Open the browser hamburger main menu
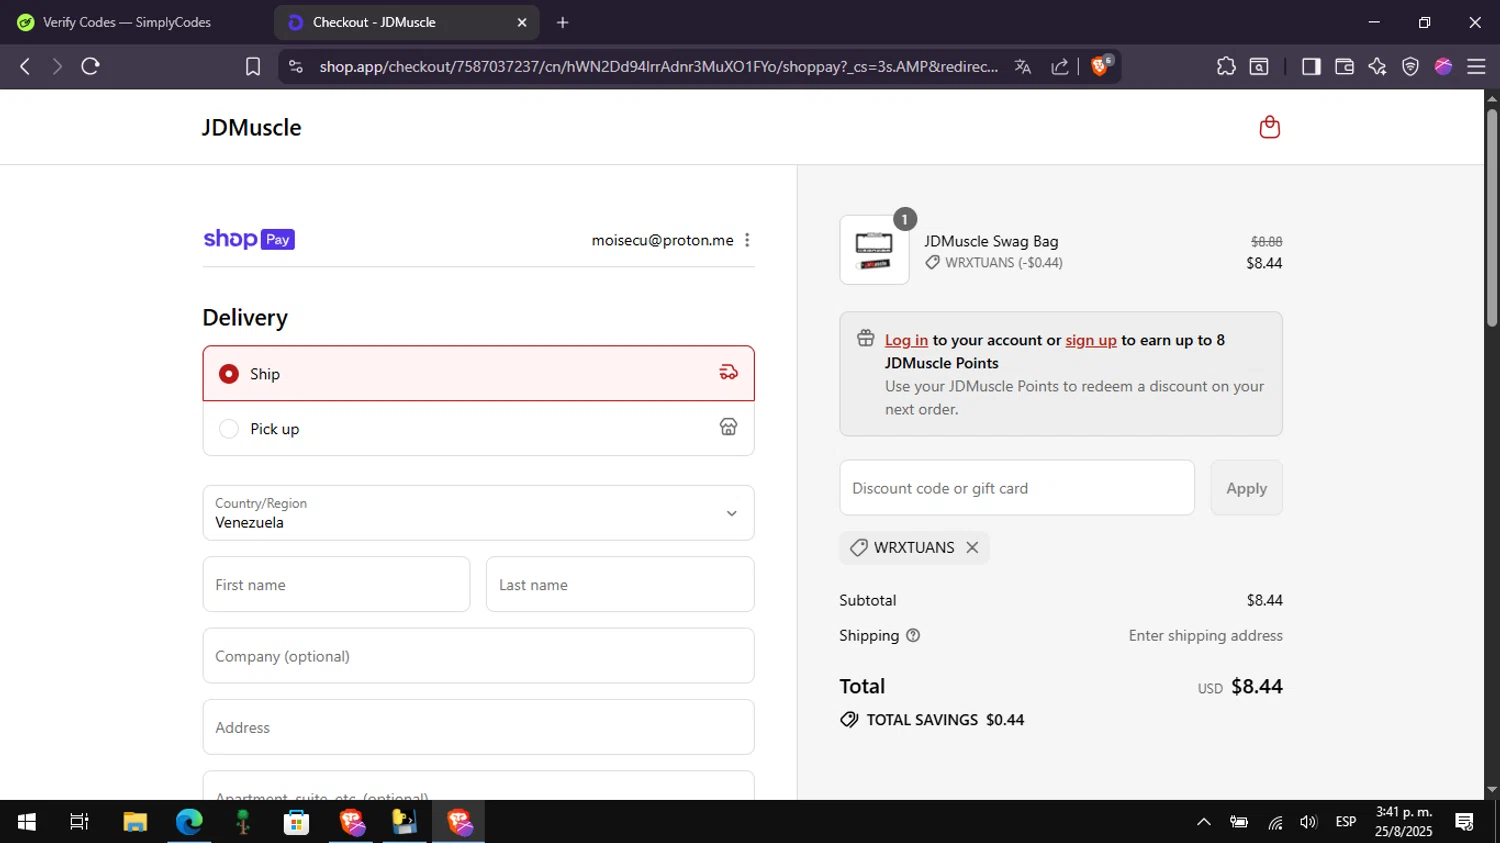Viewport: 1500px width, 843px height. [x=1476, y=66]
